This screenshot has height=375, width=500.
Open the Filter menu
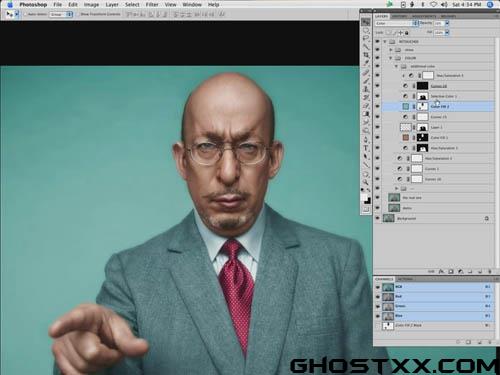(152, 5)
